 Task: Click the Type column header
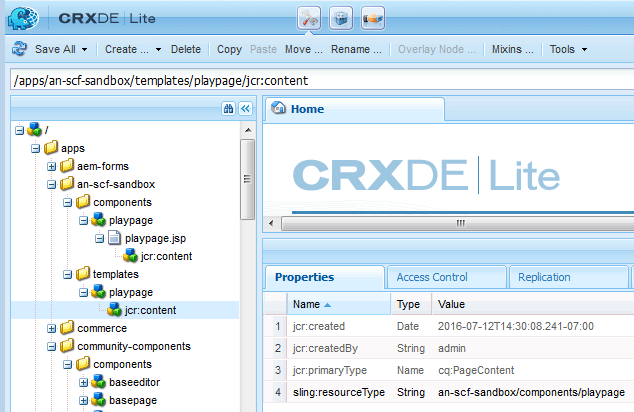pos(411,304)
